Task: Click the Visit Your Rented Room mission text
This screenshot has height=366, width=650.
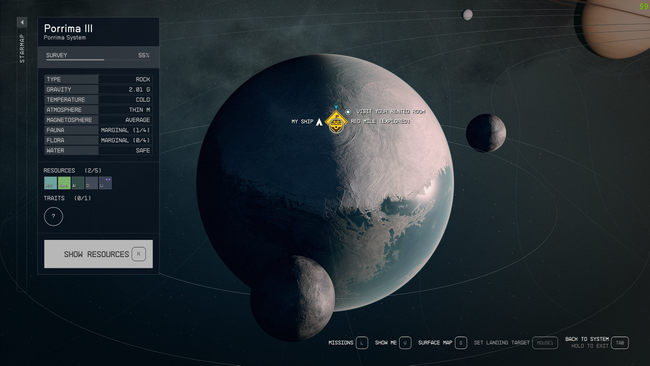Action: 391,111
